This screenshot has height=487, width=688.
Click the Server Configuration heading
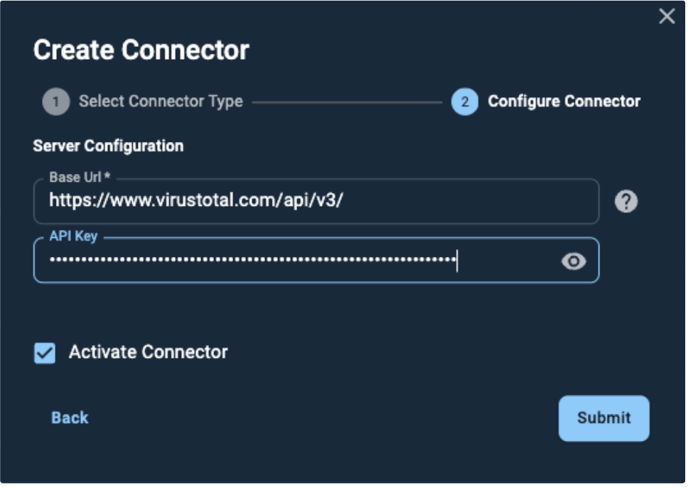pos(108,146)
